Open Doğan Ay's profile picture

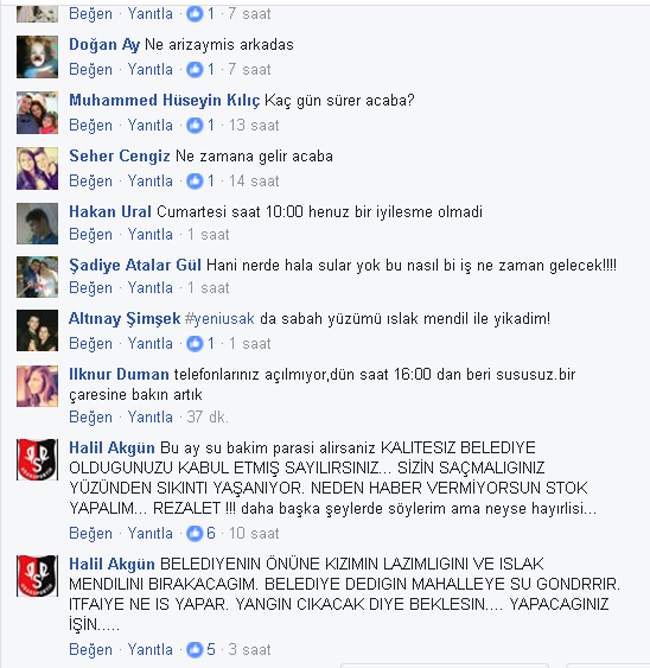click(x=37, y=57)
